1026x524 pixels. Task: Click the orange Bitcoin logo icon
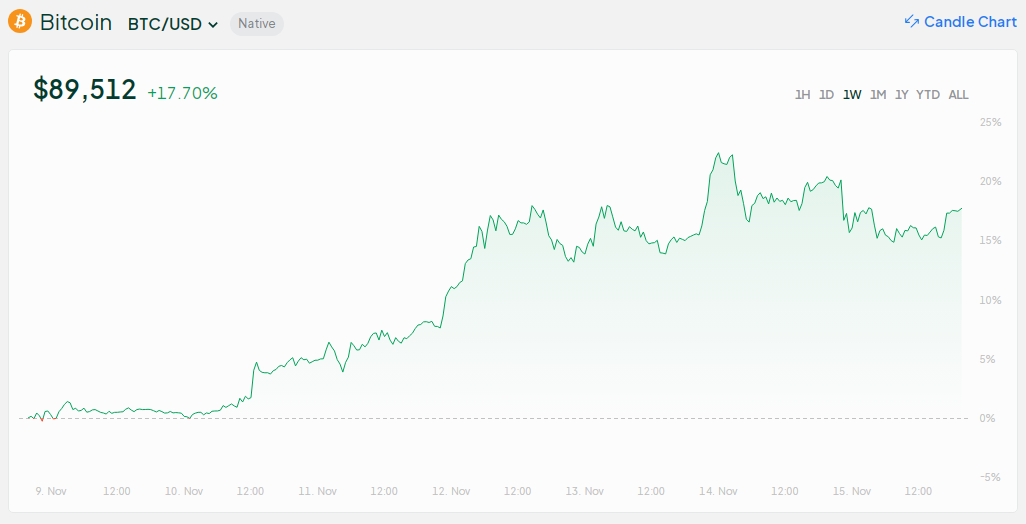(x=20, y=22)
